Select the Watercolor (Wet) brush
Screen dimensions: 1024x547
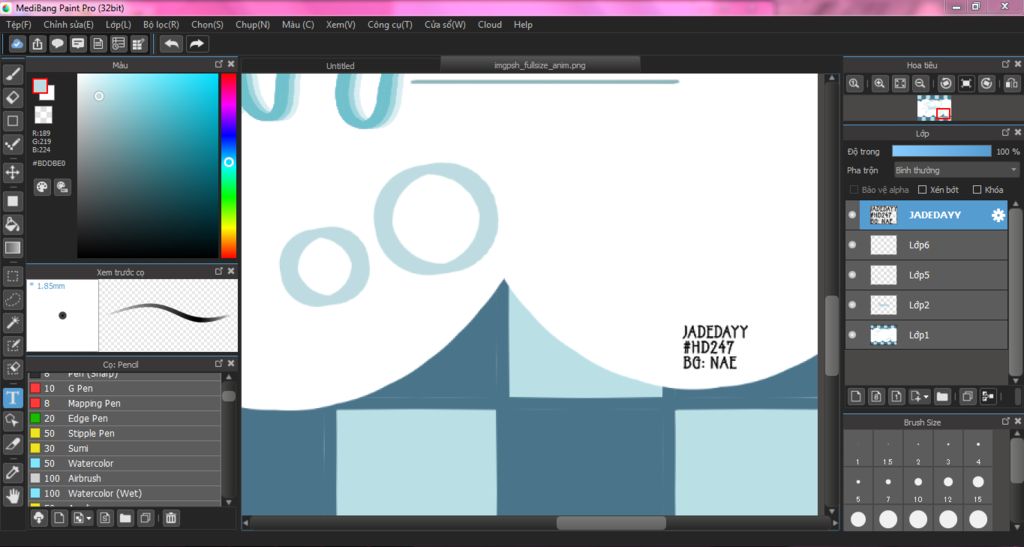[125, 493]
